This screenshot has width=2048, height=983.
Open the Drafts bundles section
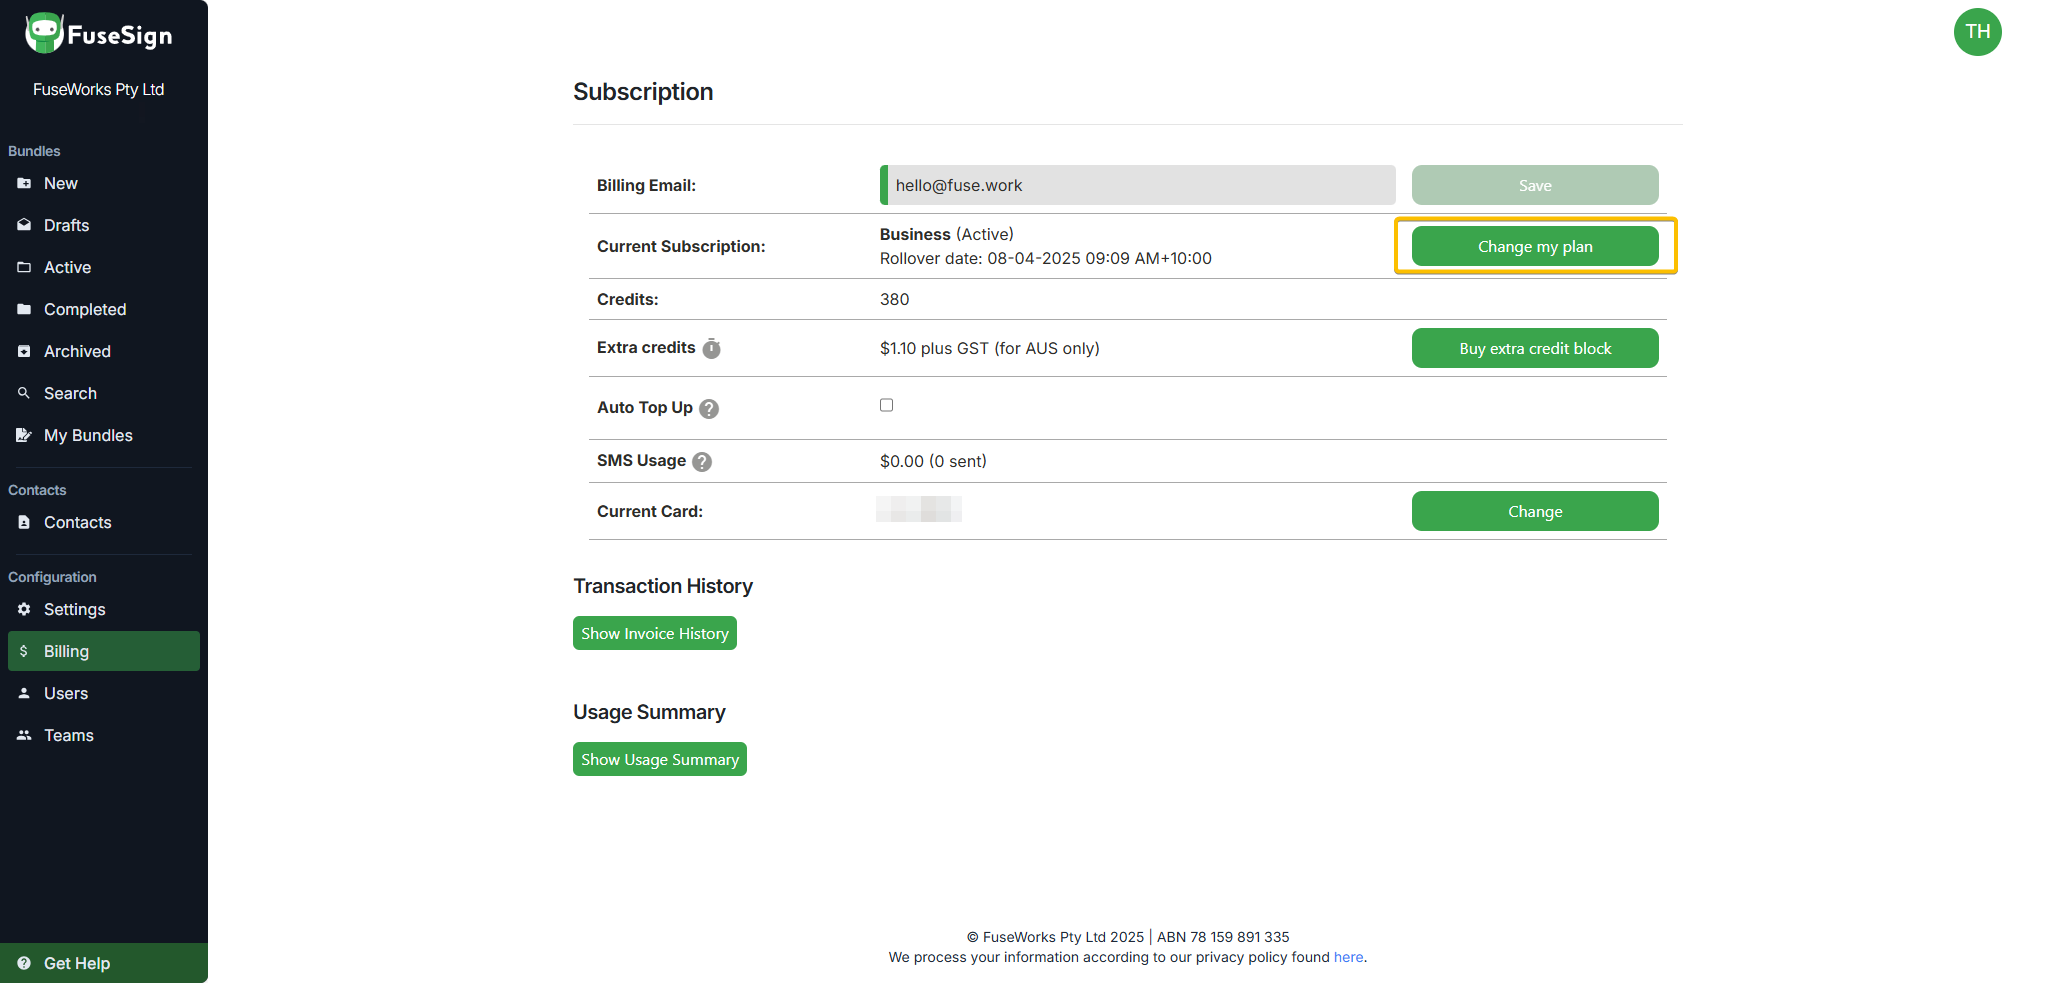(x=66, y=225)
